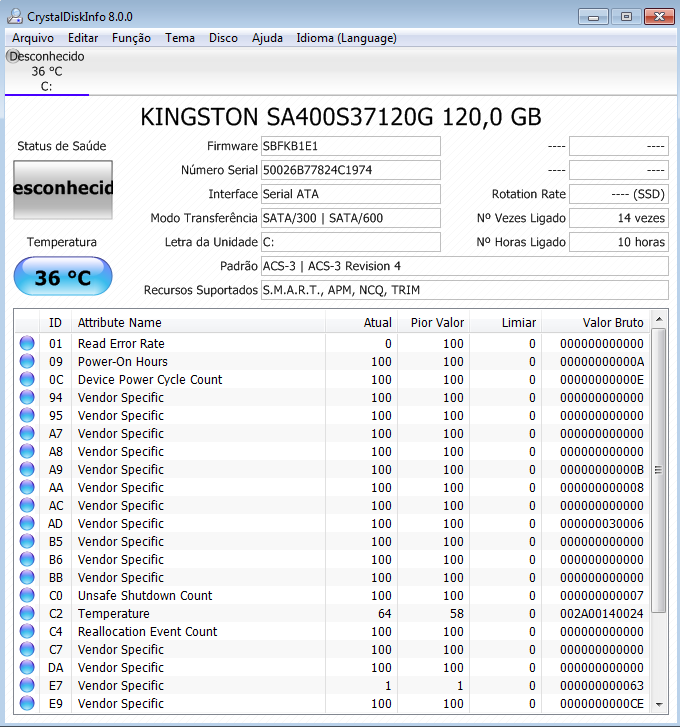Click status orb for Reallocation Event Count
This screenshot has height=727, width=680.
click(x=27, y=631)
